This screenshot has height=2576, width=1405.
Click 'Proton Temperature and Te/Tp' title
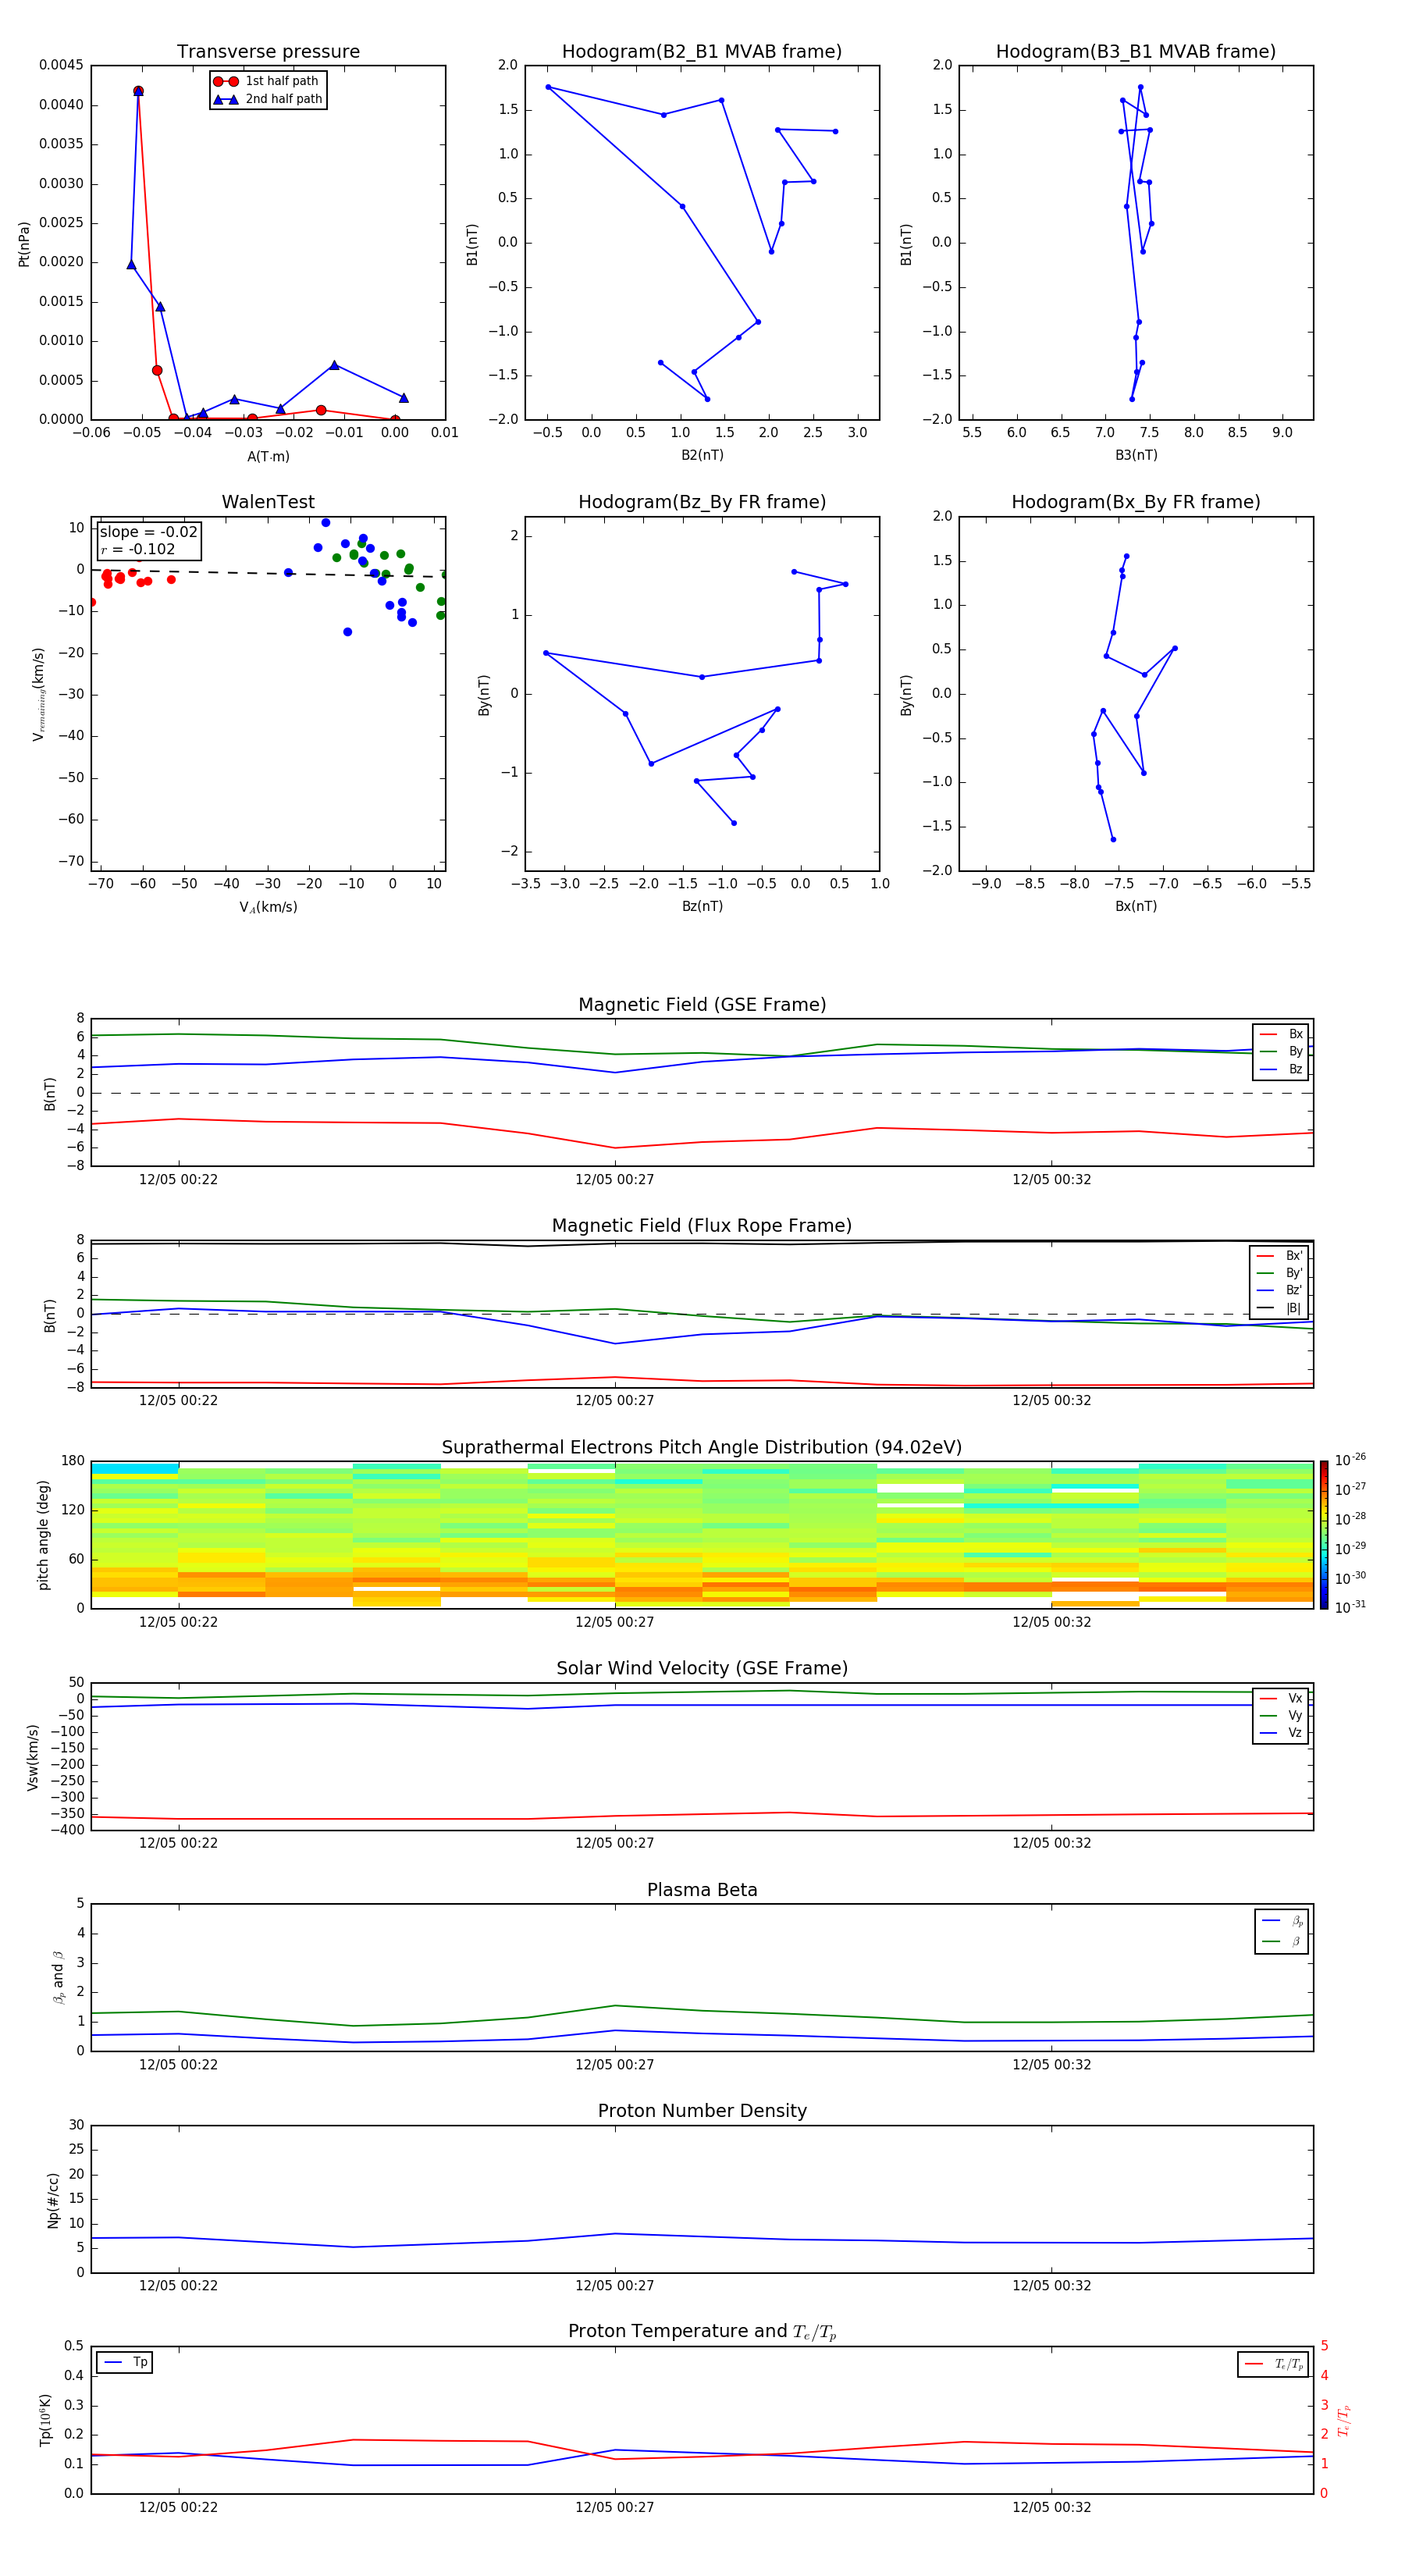point(702,2332)
